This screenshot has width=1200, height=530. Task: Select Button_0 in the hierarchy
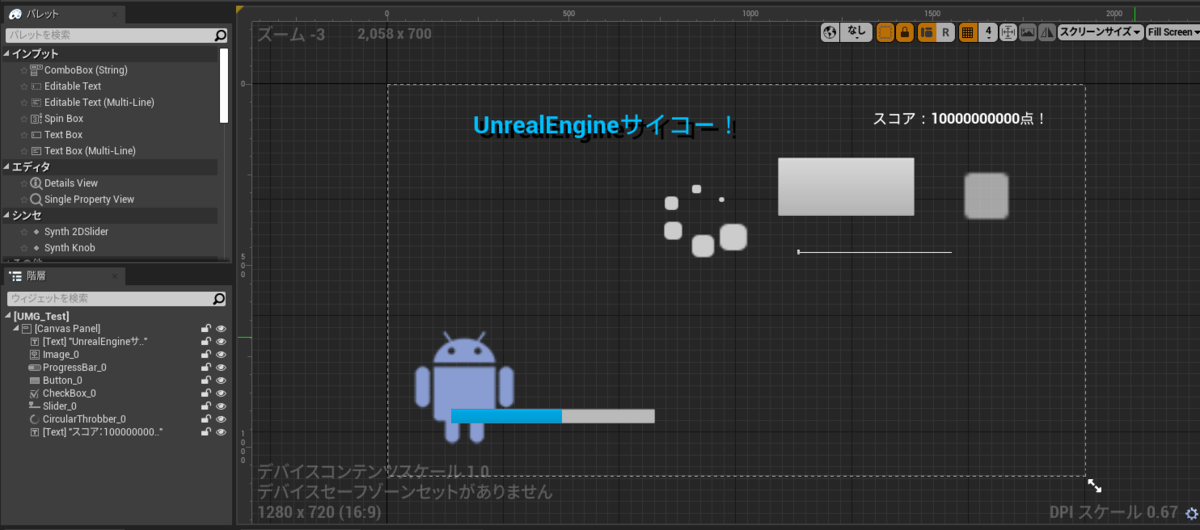62,380
